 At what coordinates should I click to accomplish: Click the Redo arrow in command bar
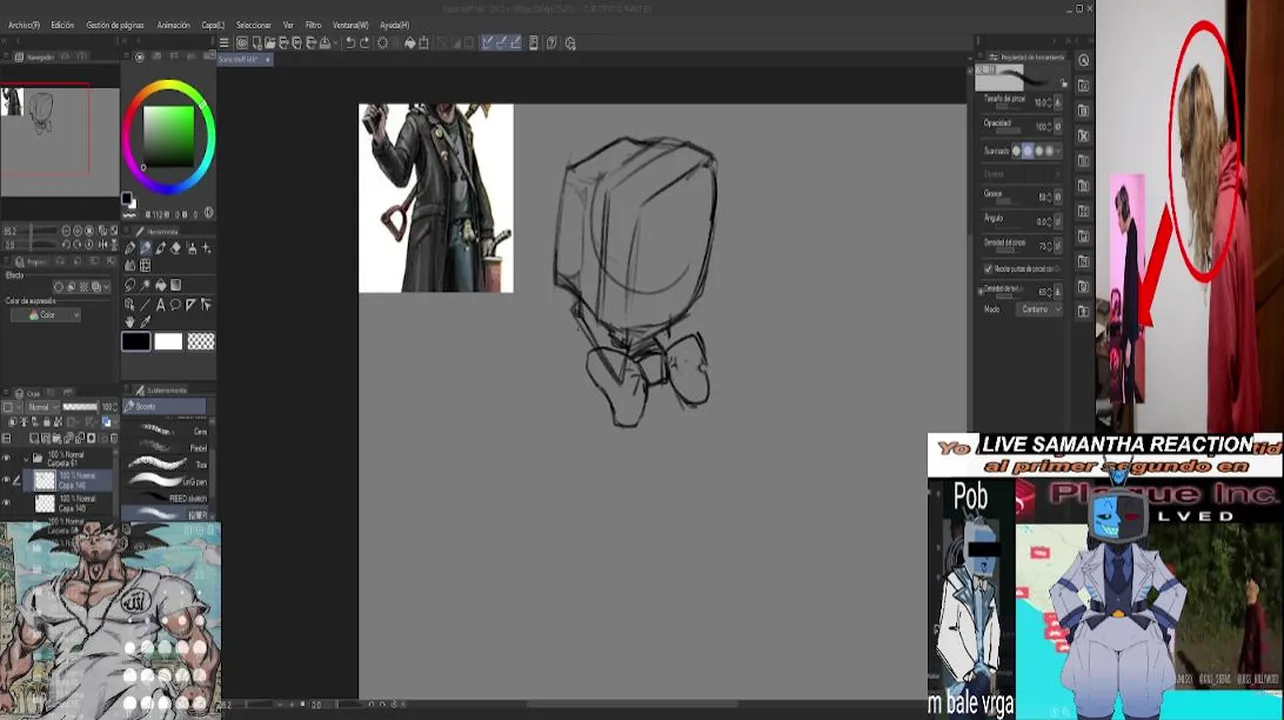[x=364, y=43]
